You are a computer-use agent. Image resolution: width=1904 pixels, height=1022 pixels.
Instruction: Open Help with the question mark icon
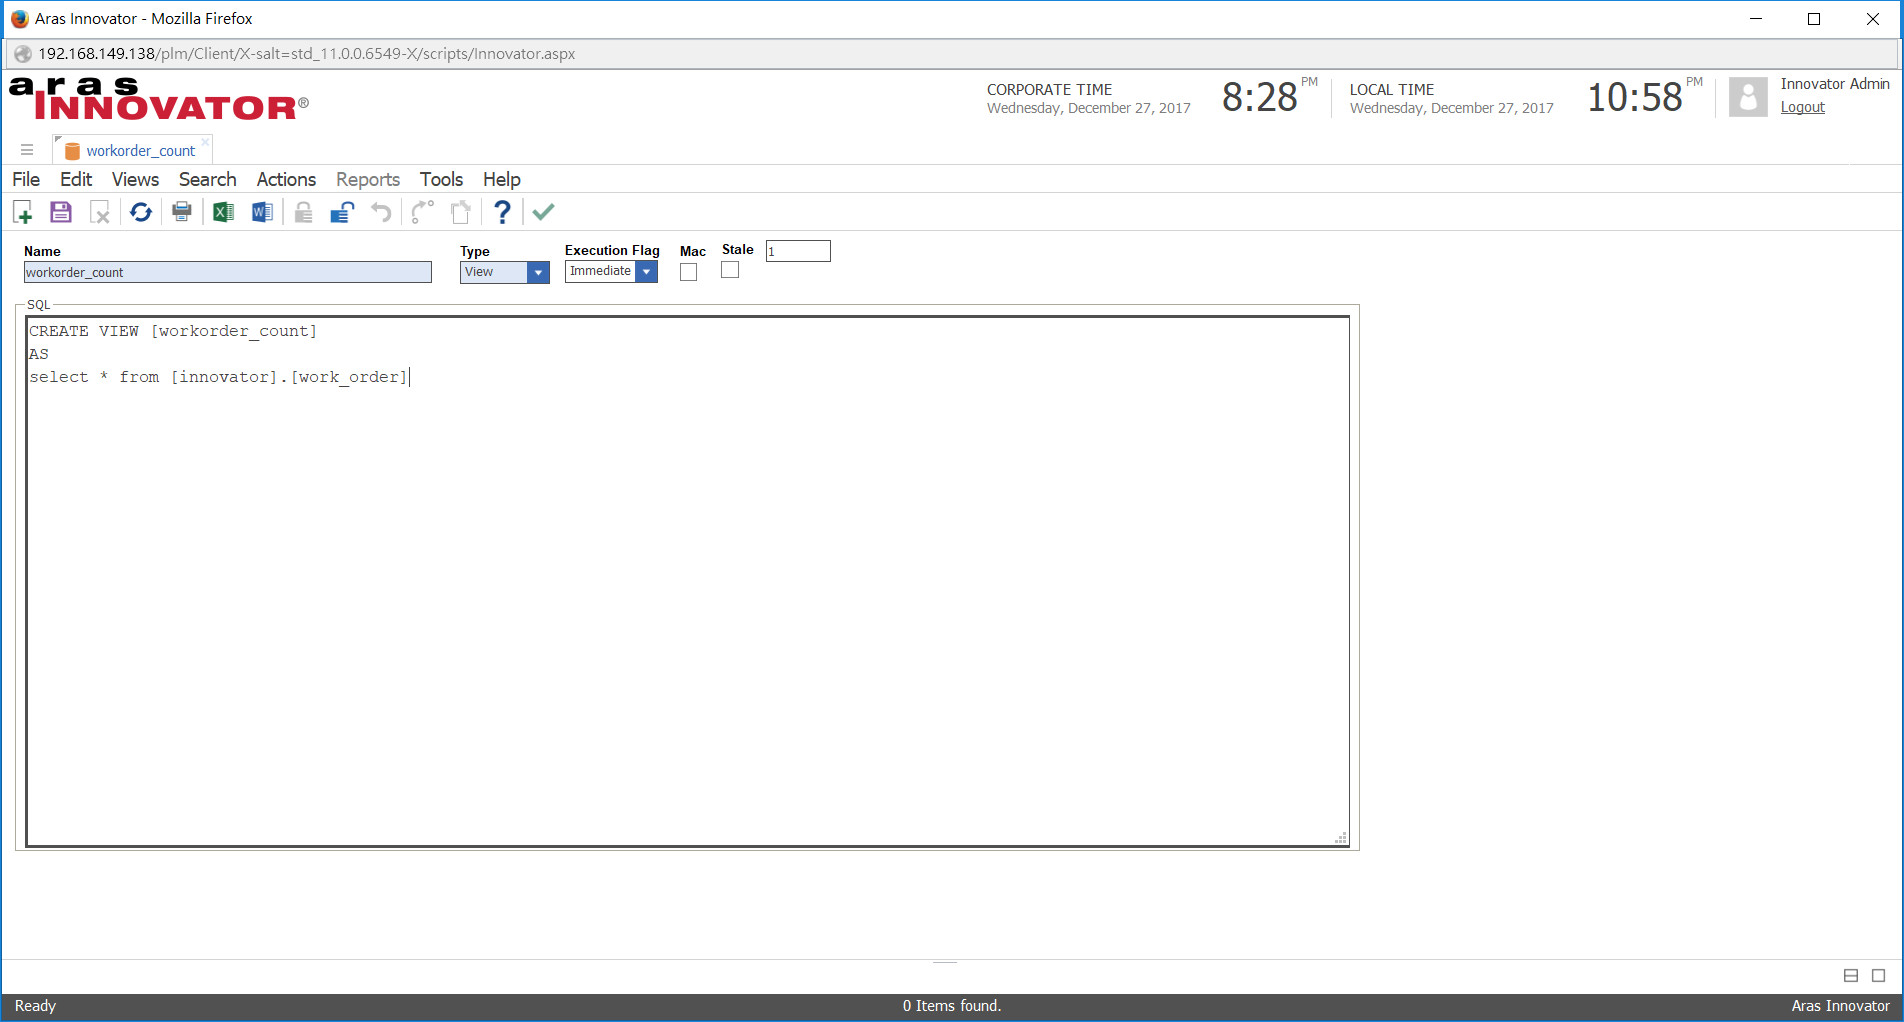coord(502,212)
